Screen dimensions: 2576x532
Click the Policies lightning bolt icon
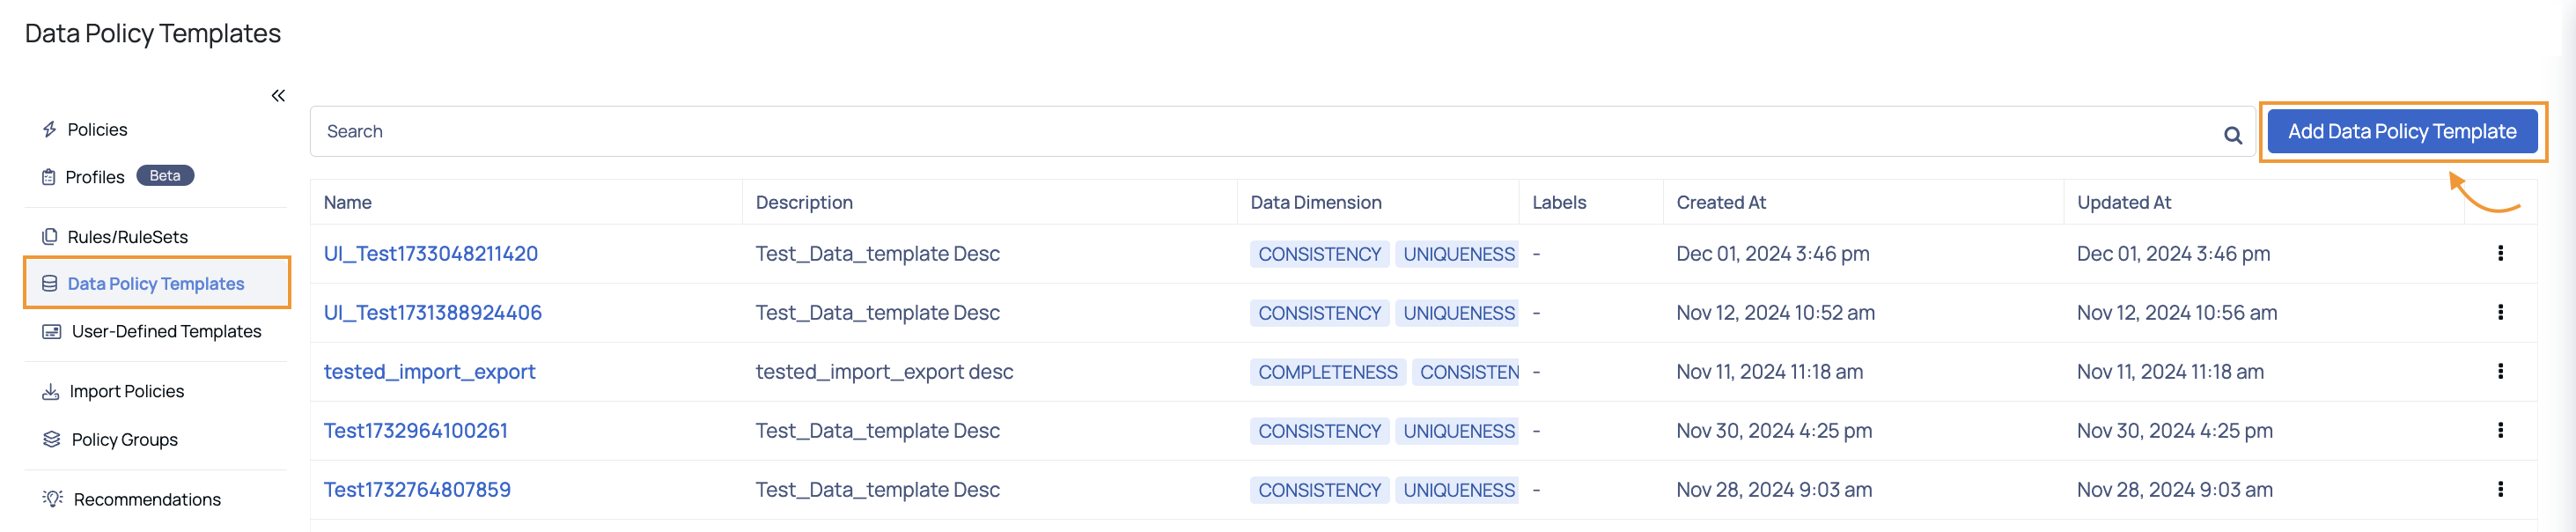49,129
